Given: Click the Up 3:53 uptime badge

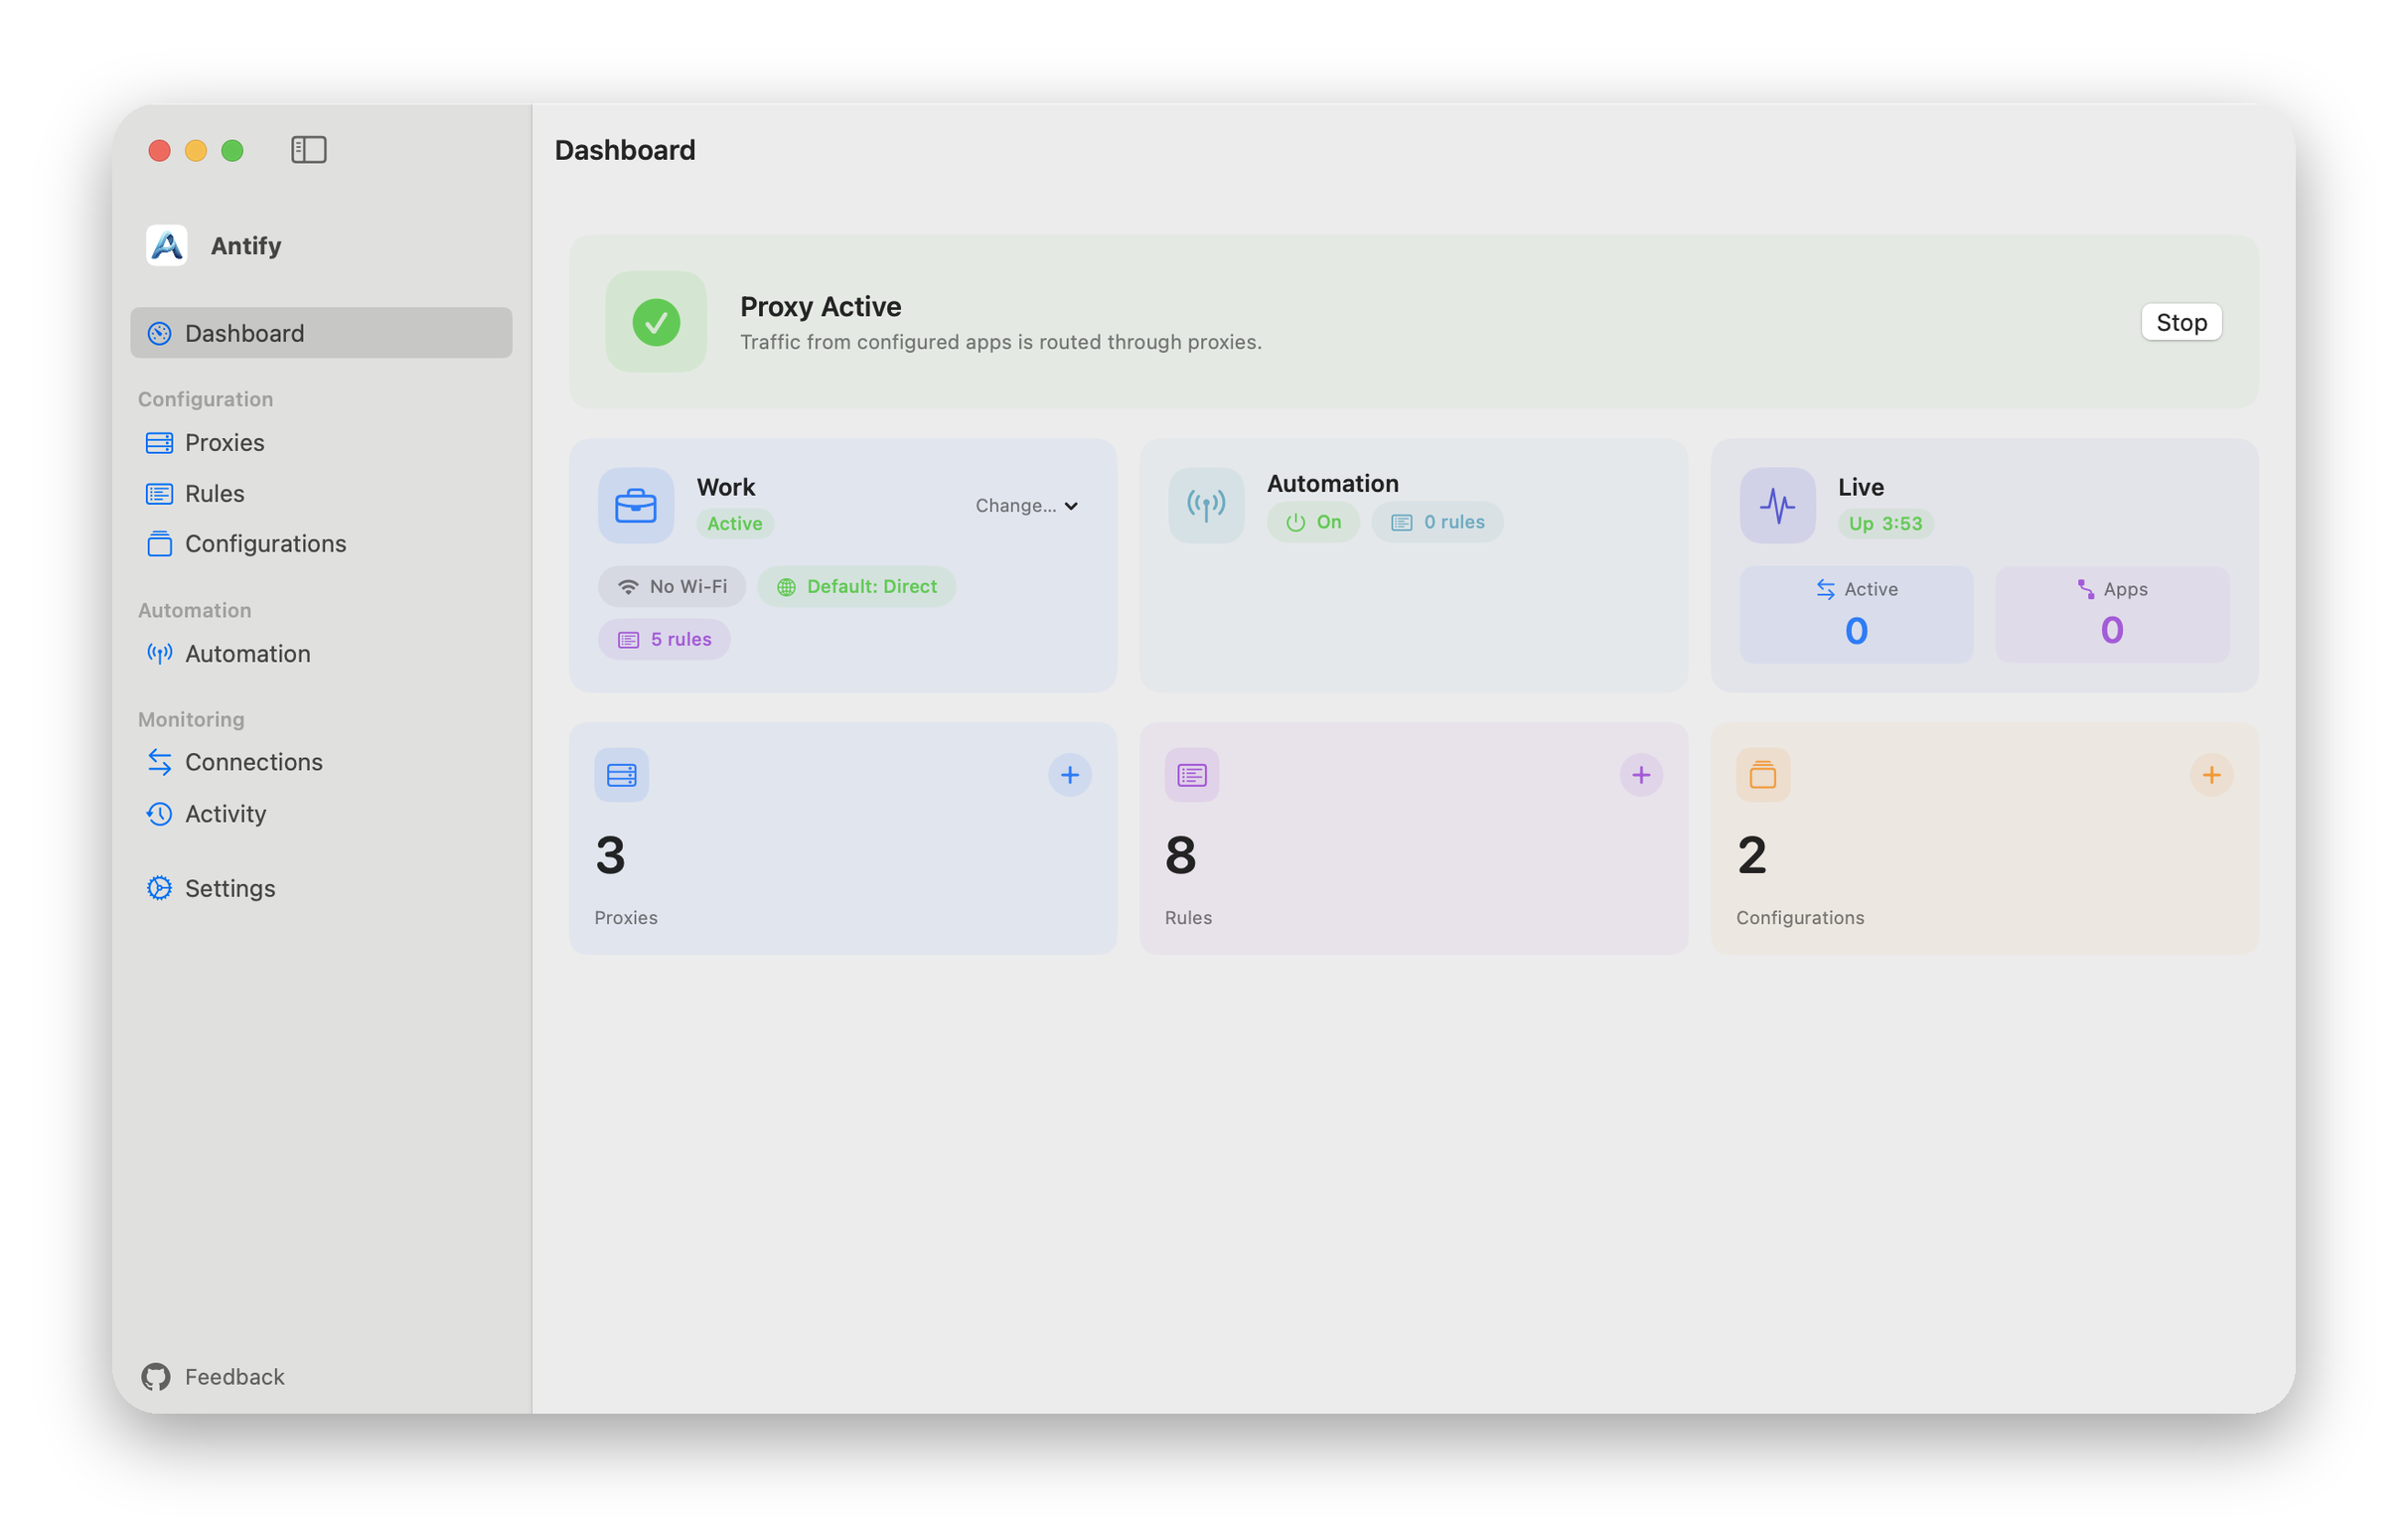Looking at the screenshot, I should pyautogui.click(x=1885, y=524).
